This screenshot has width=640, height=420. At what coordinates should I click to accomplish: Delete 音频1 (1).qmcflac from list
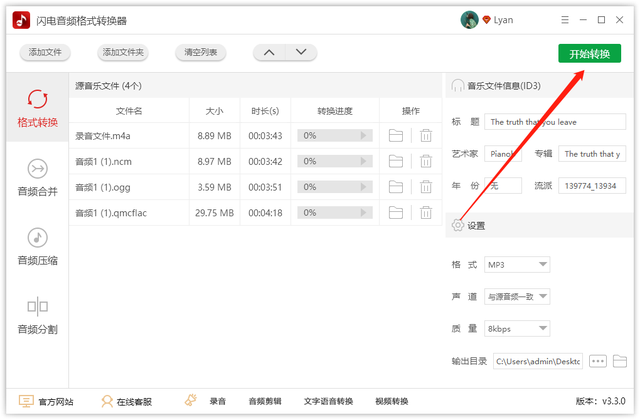(426, 213)
